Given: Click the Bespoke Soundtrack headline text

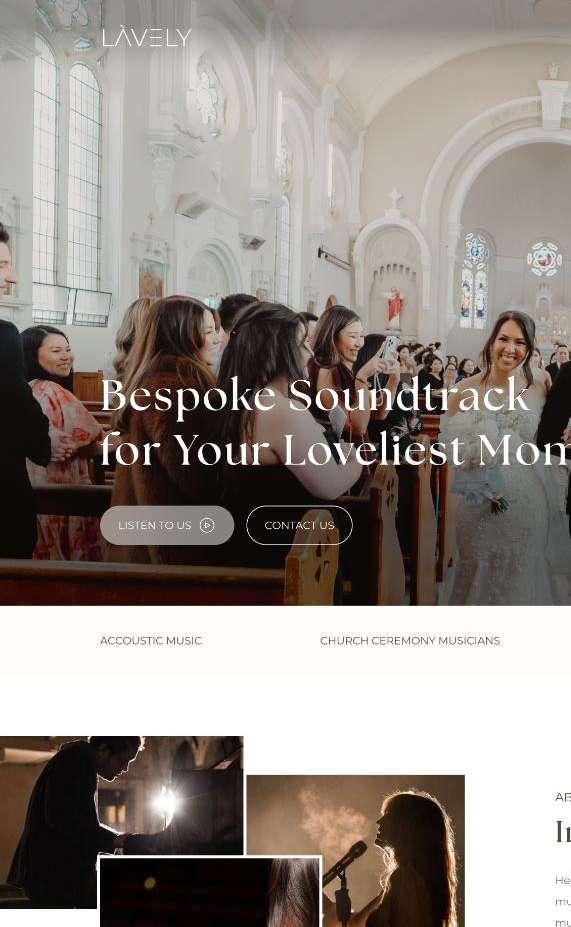Looking at the screenshot, I should tap(314, 396).
